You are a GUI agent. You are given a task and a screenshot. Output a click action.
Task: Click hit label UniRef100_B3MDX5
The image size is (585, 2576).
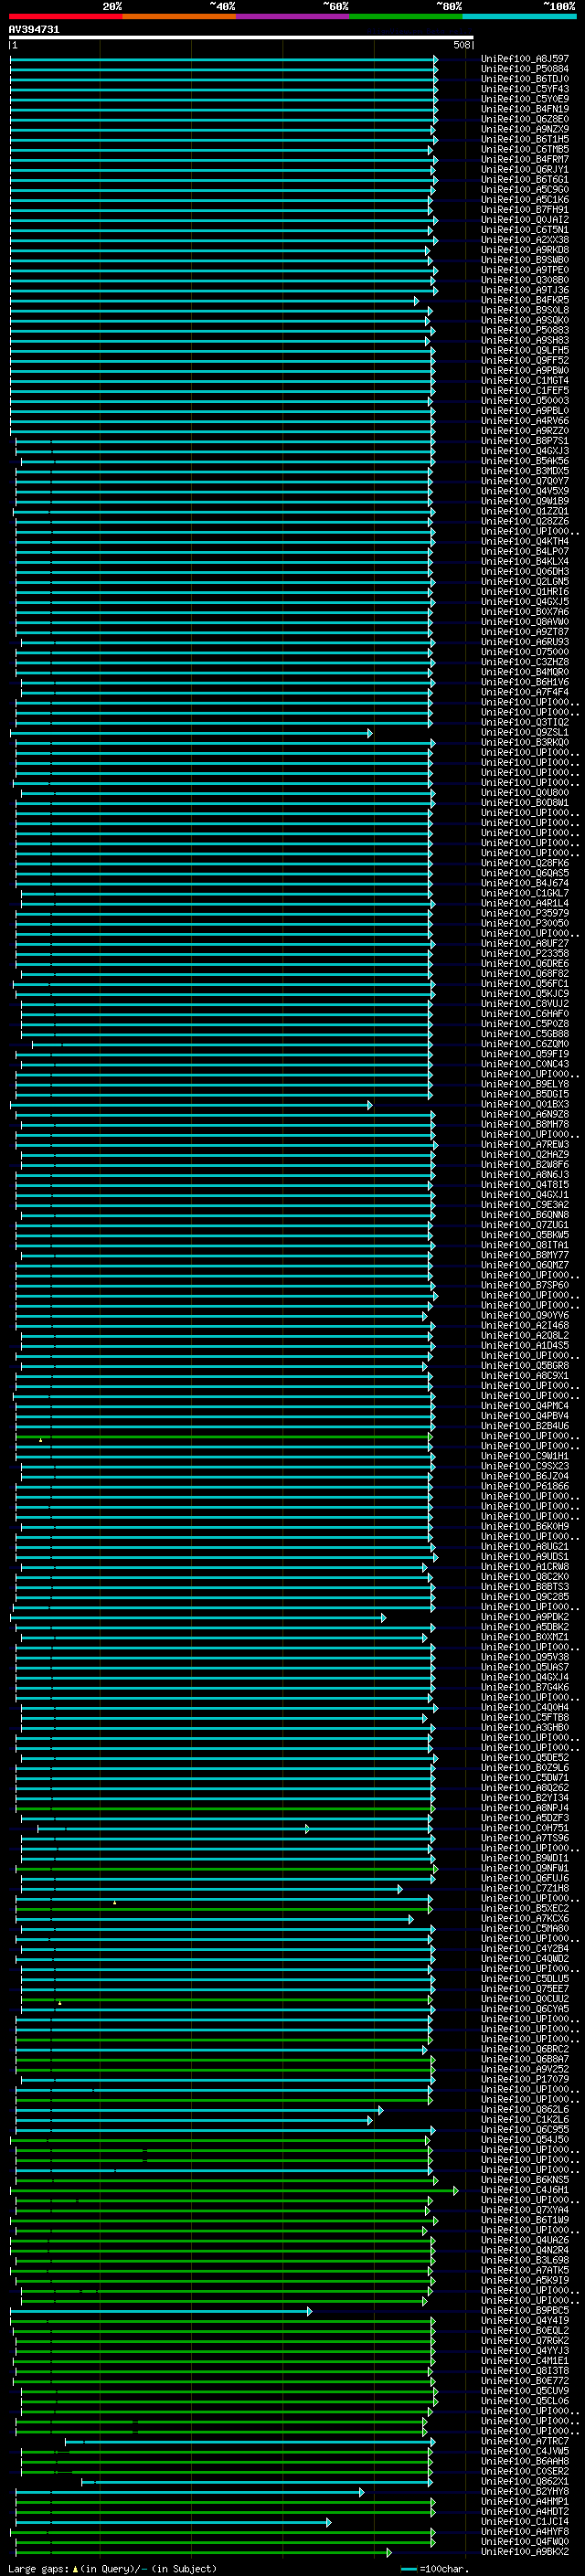525,471
